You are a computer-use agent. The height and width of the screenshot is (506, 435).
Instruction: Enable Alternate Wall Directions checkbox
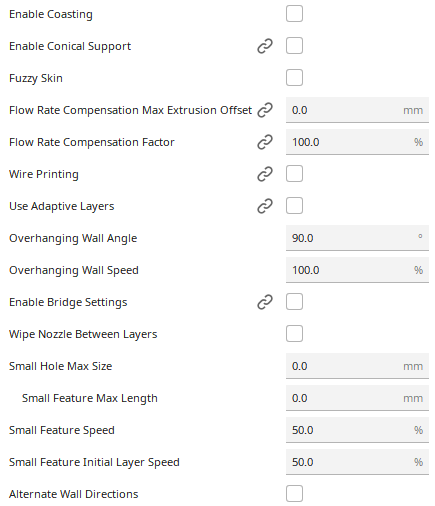coord(294,494)
